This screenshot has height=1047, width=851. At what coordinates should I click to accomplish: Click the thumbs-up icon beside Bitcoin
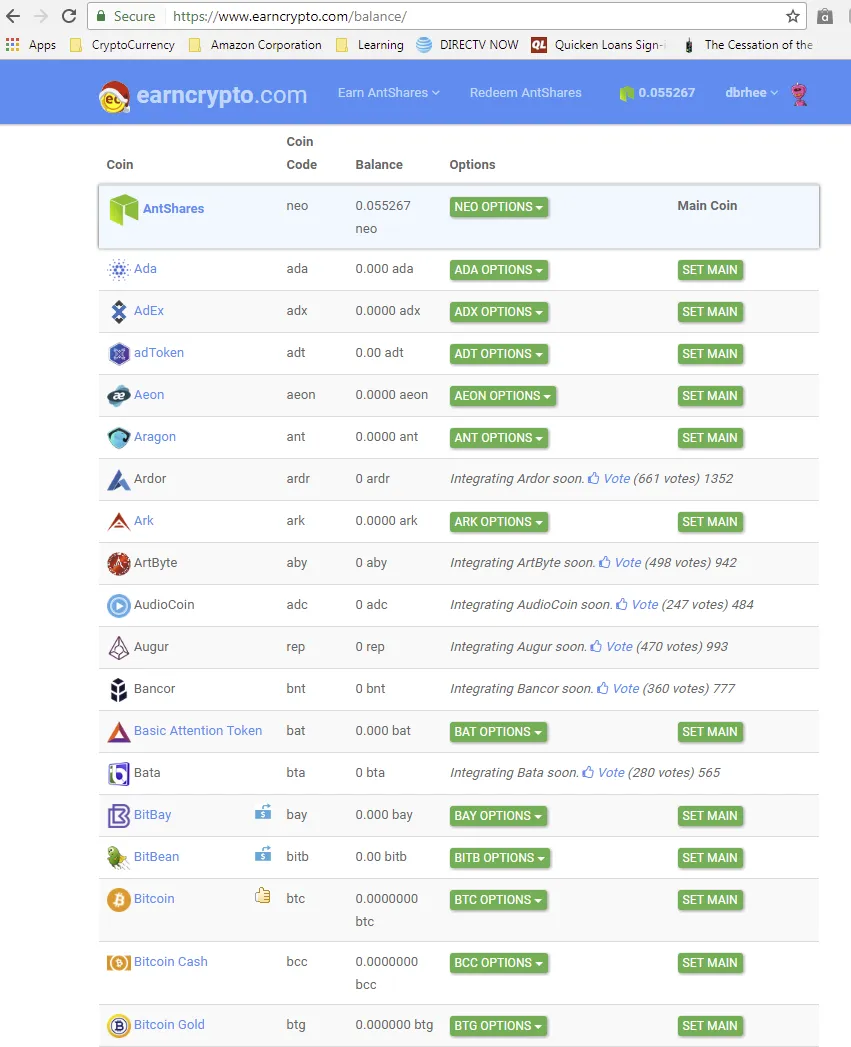[x=263, y=895]
